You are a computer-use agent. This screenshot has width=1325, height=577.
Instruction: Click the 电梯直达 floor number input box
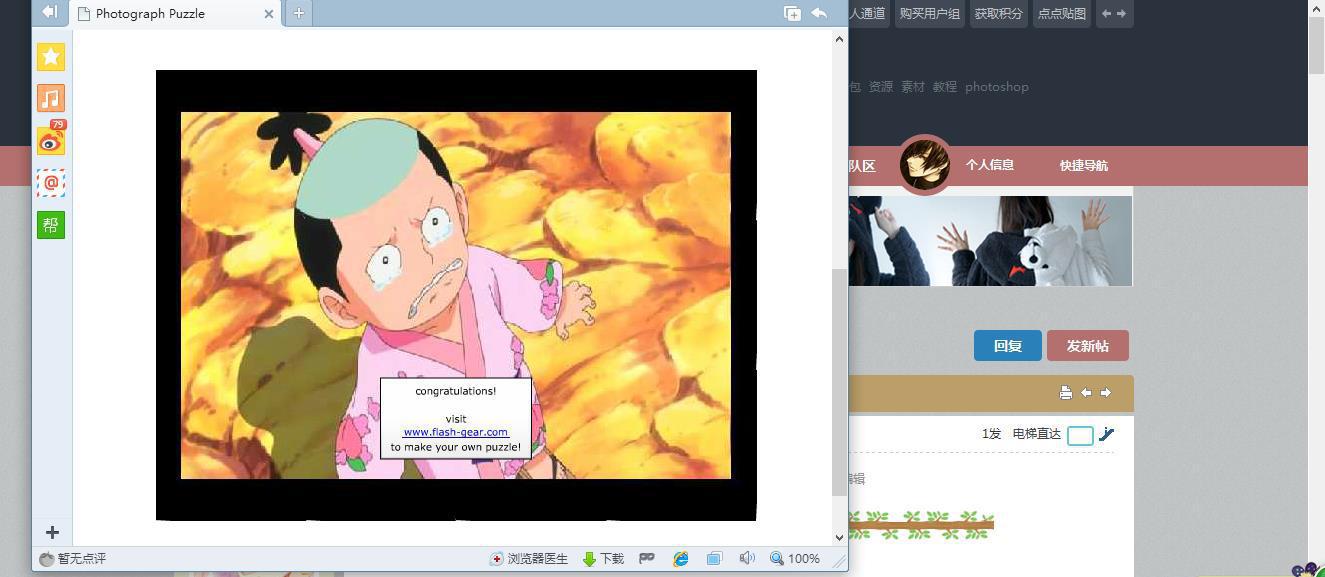[1080, 435]
